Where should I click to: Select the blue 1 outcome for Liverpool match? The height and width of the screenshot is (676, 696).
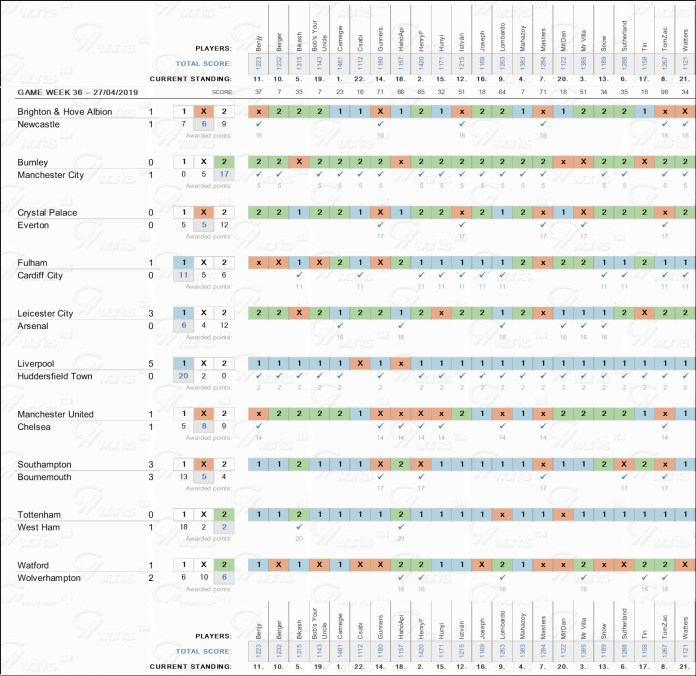pos(181,363)
